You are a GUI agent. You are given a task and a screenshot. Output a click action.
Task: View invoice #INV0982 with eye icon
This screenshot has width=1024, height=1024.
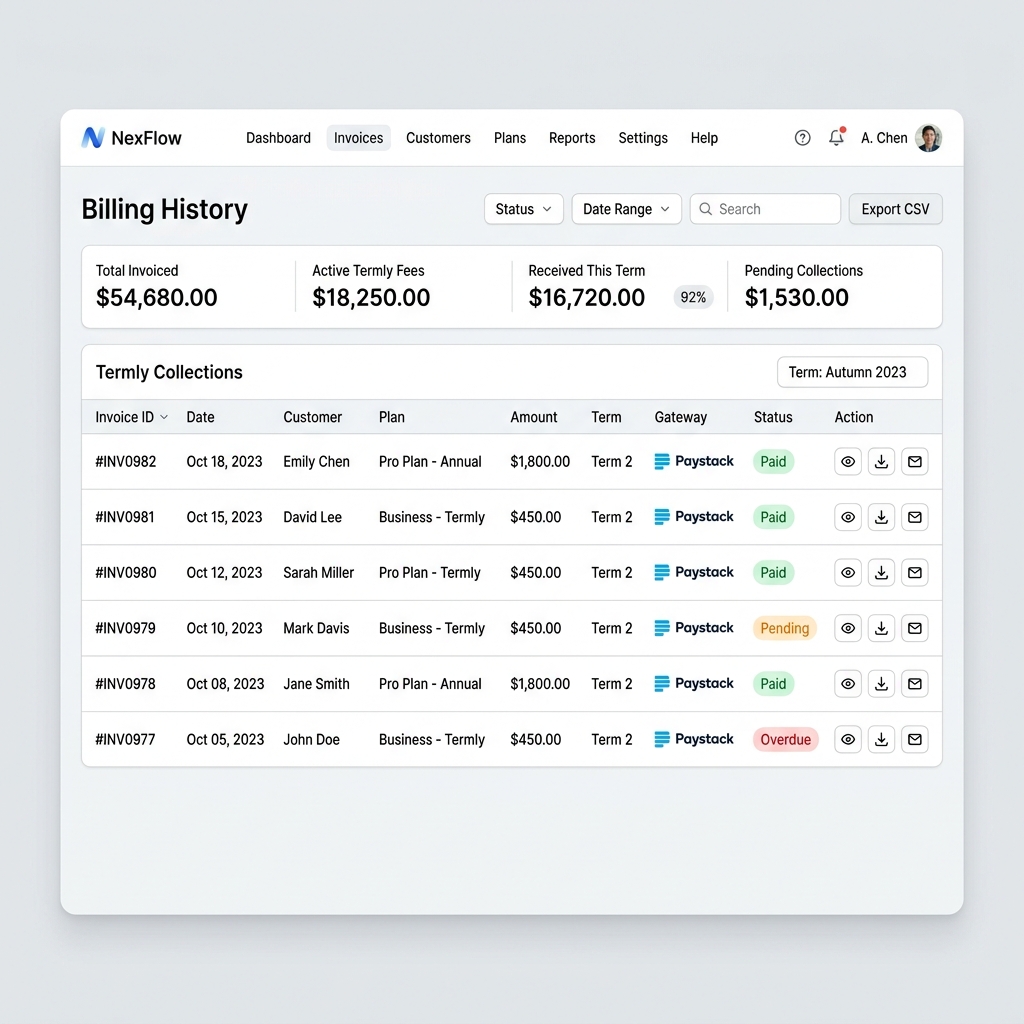point(848,462)
